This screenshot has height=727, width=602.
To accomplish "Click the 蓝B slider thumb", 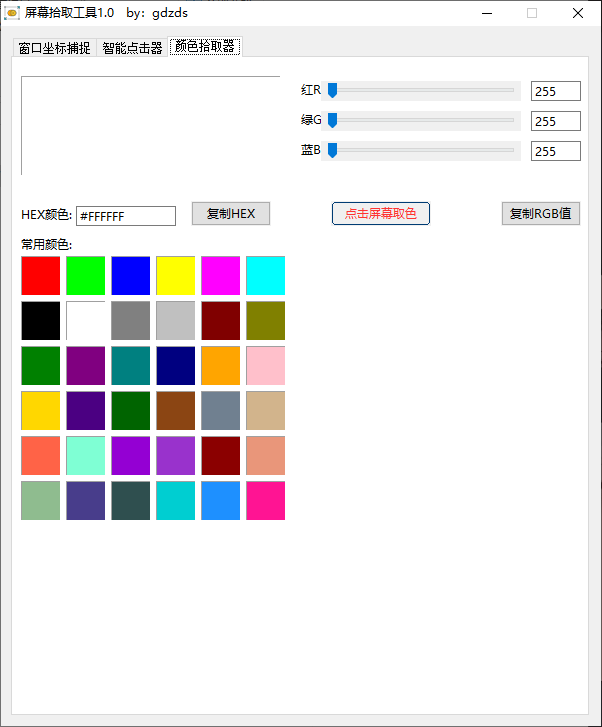I will click(x=332, y=150).
